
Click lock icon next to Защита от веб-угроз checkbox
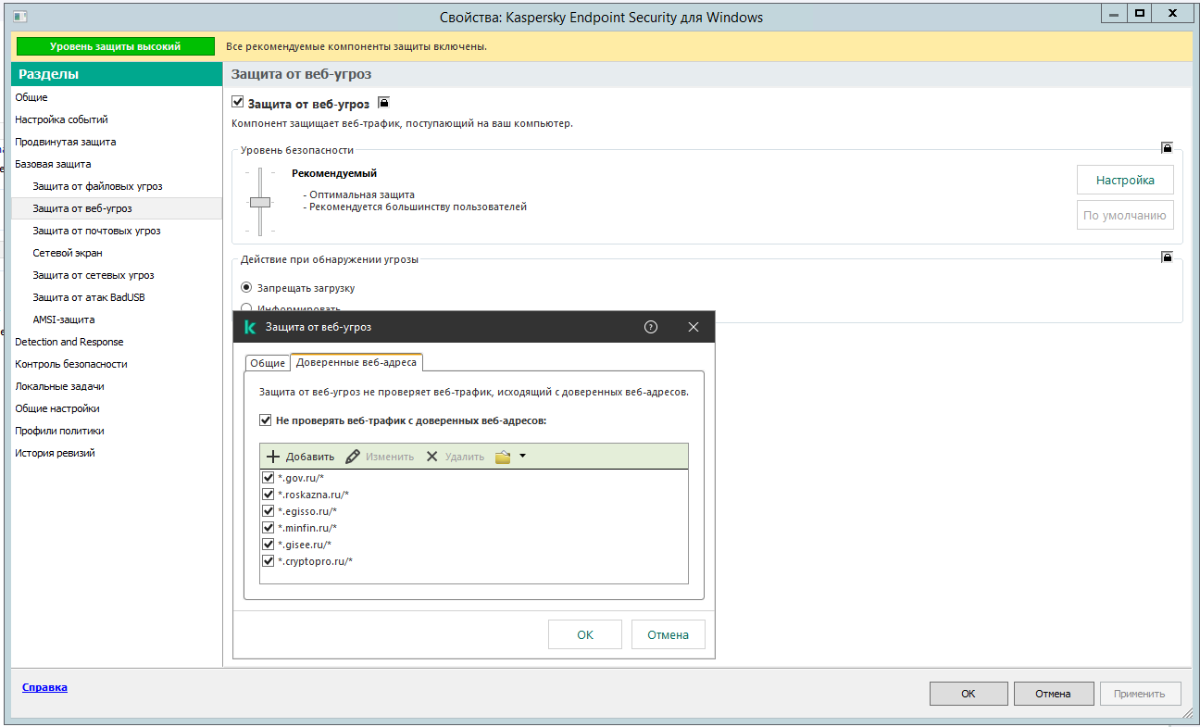click(x=384, y=102)
